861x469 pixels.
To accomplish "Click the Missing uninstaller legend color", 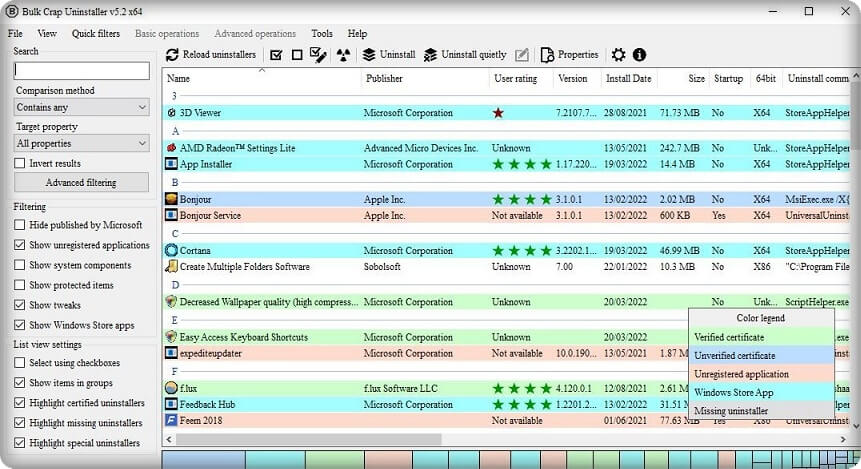I will 761,410.
